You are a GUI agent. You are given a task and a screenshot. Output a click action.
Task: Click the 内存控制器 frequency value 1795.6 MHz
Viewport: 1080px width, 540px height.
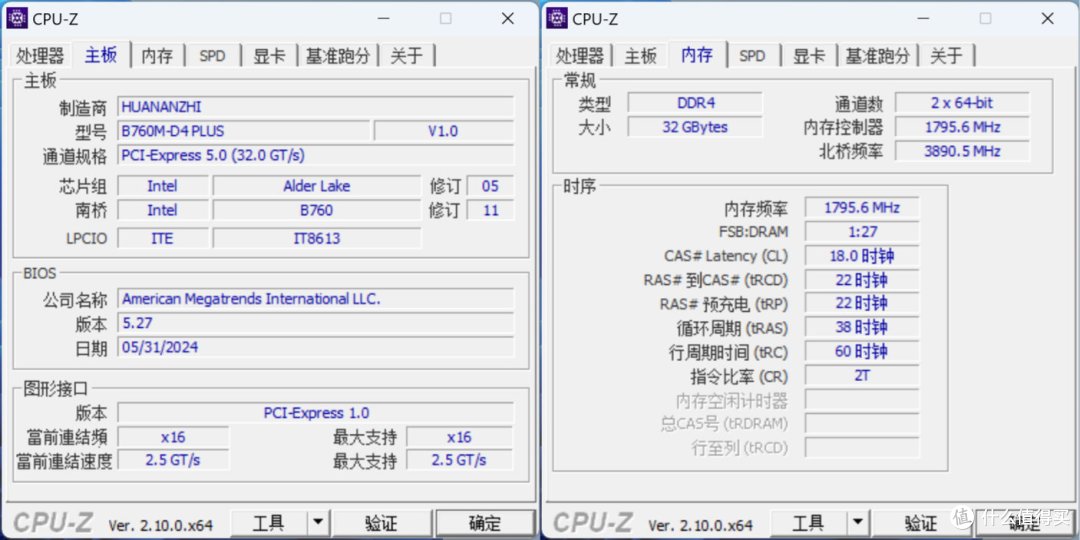point(962,127)
